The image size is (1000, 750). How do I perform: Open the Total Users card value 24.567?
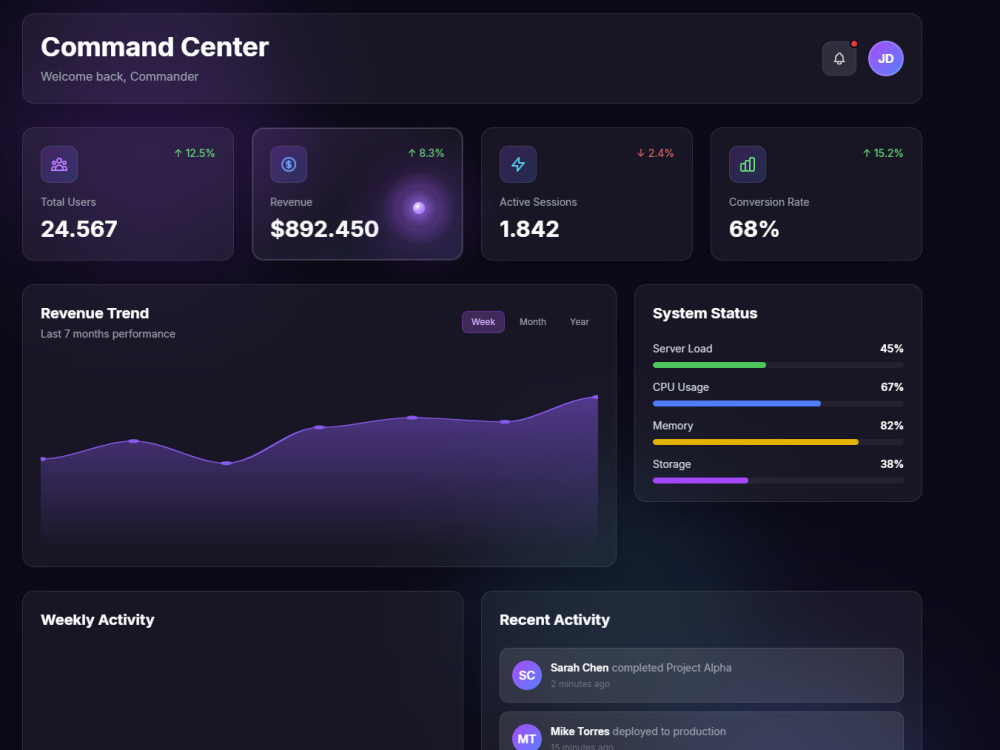pos(79,229)
